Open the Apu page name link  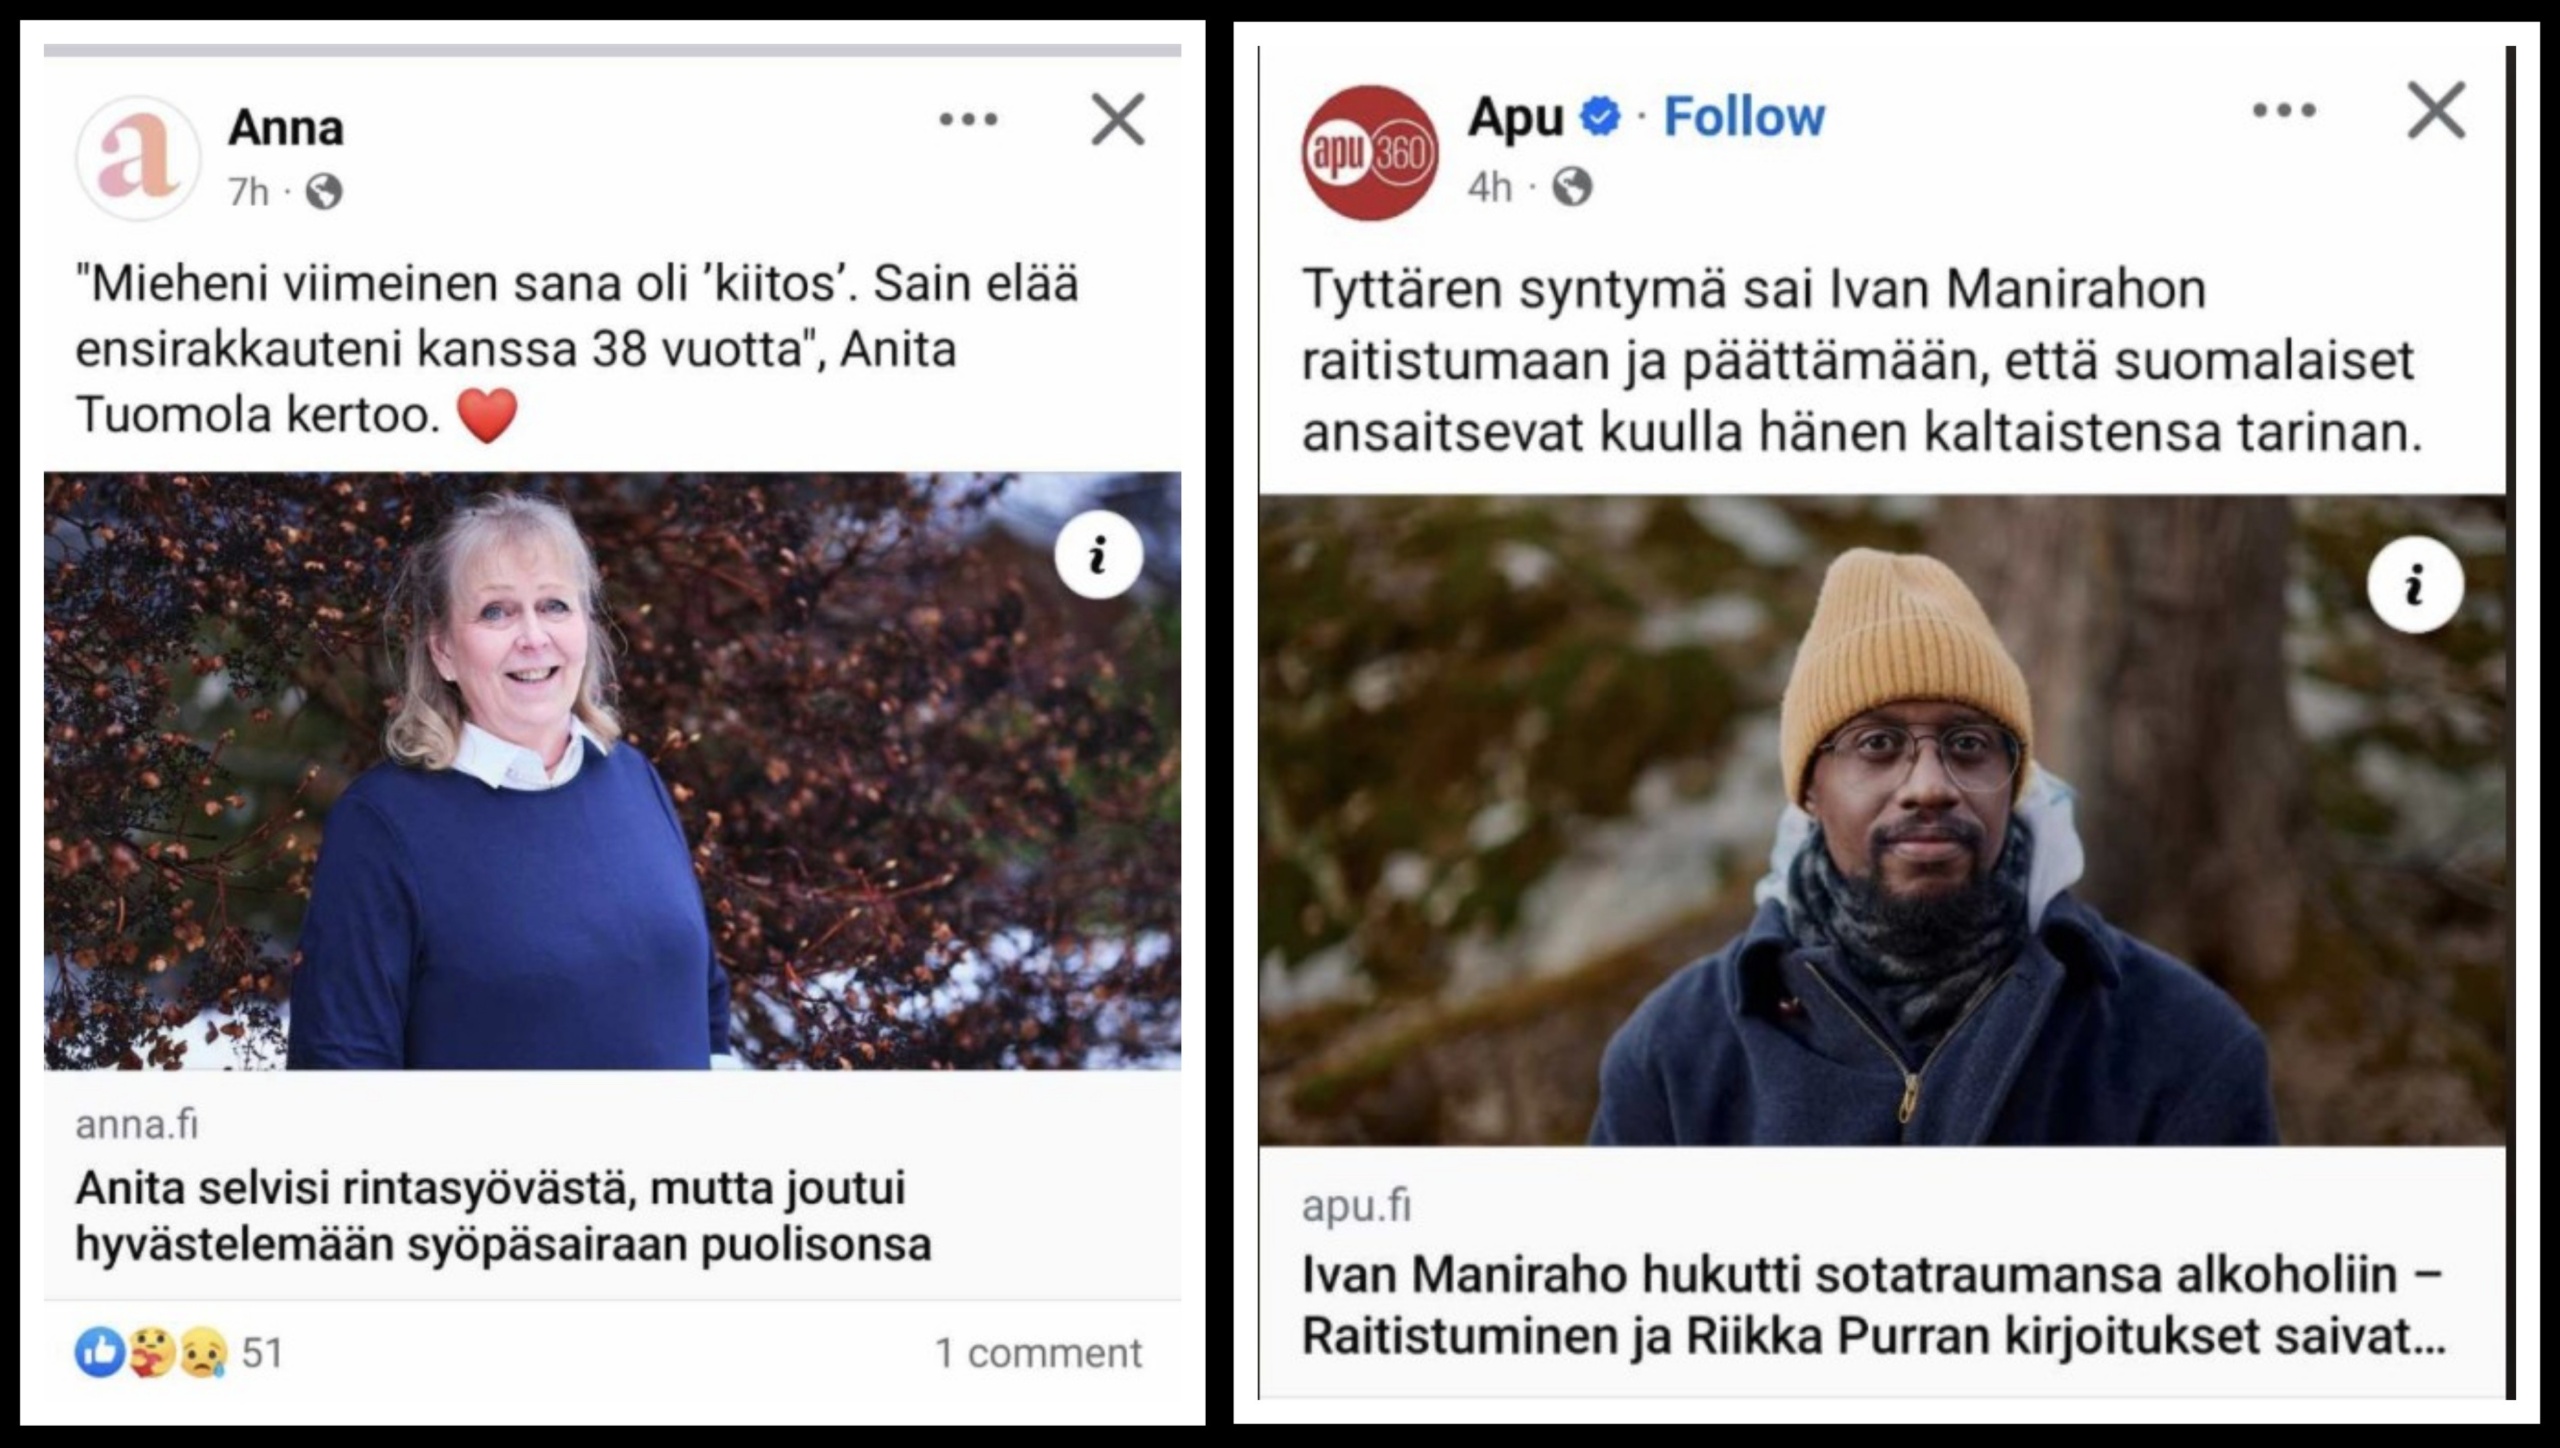[x=1515, y=117]
